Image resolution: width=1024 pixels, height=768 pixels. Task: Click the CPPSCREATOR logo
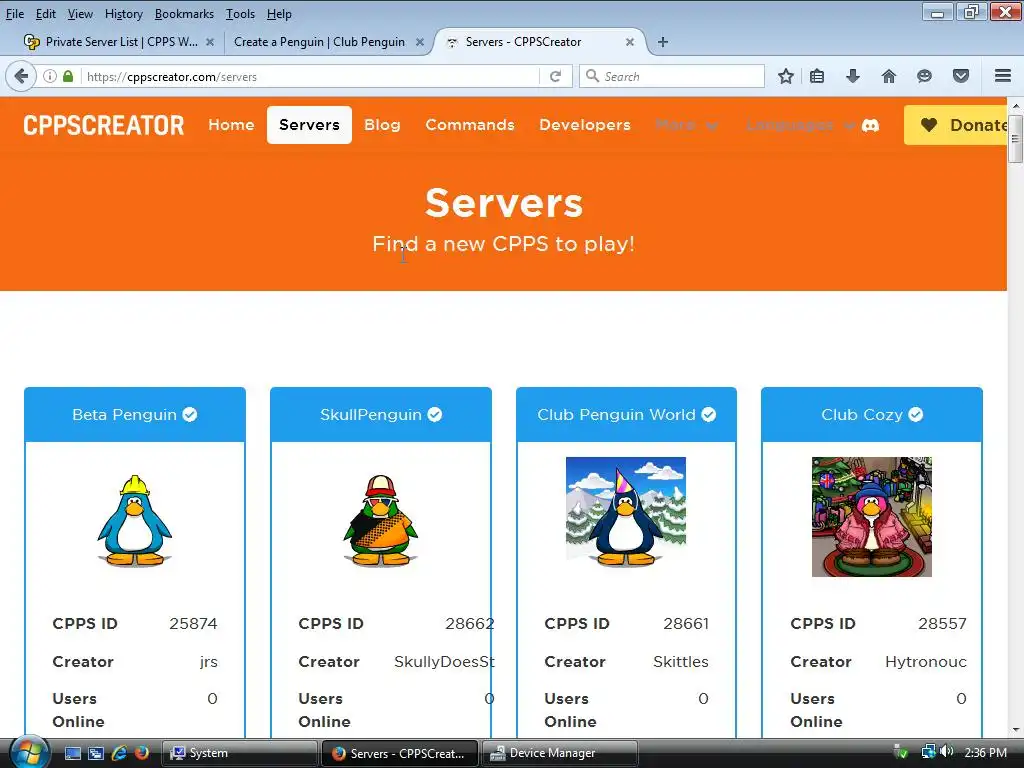pyautogui.click(x=104, y=125)
